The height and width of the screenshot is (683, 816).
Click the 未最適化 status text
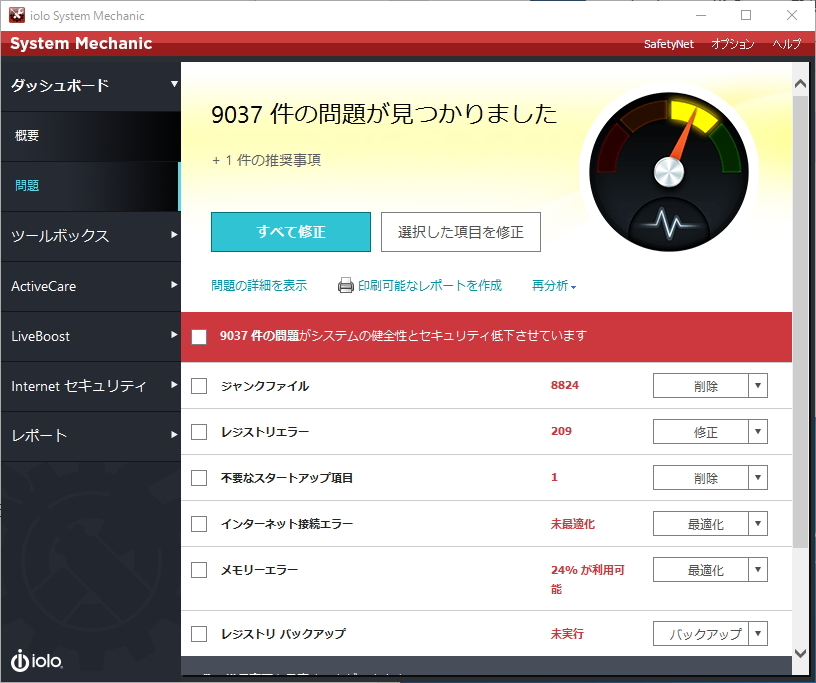click(x=572, y=524)
